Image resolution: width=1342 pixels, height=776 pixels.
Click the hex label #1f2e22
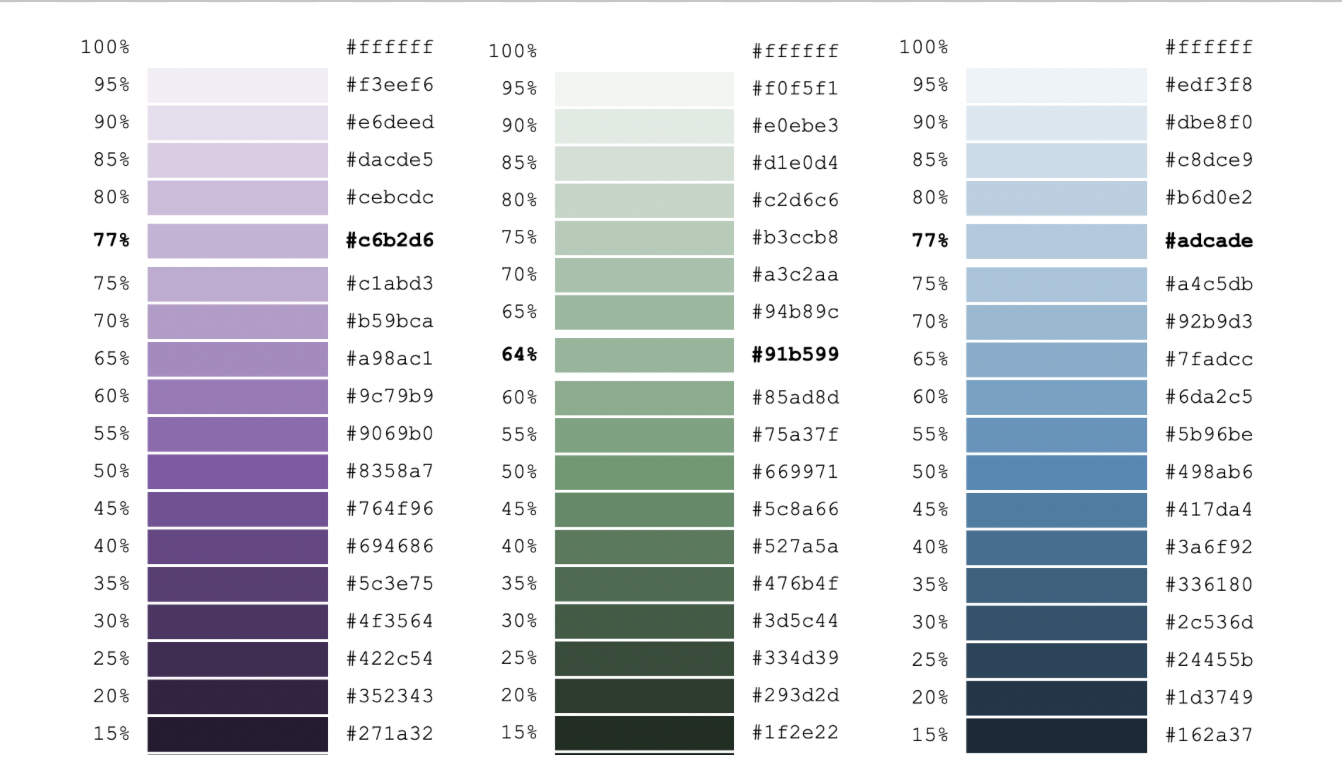click(796, 733)
